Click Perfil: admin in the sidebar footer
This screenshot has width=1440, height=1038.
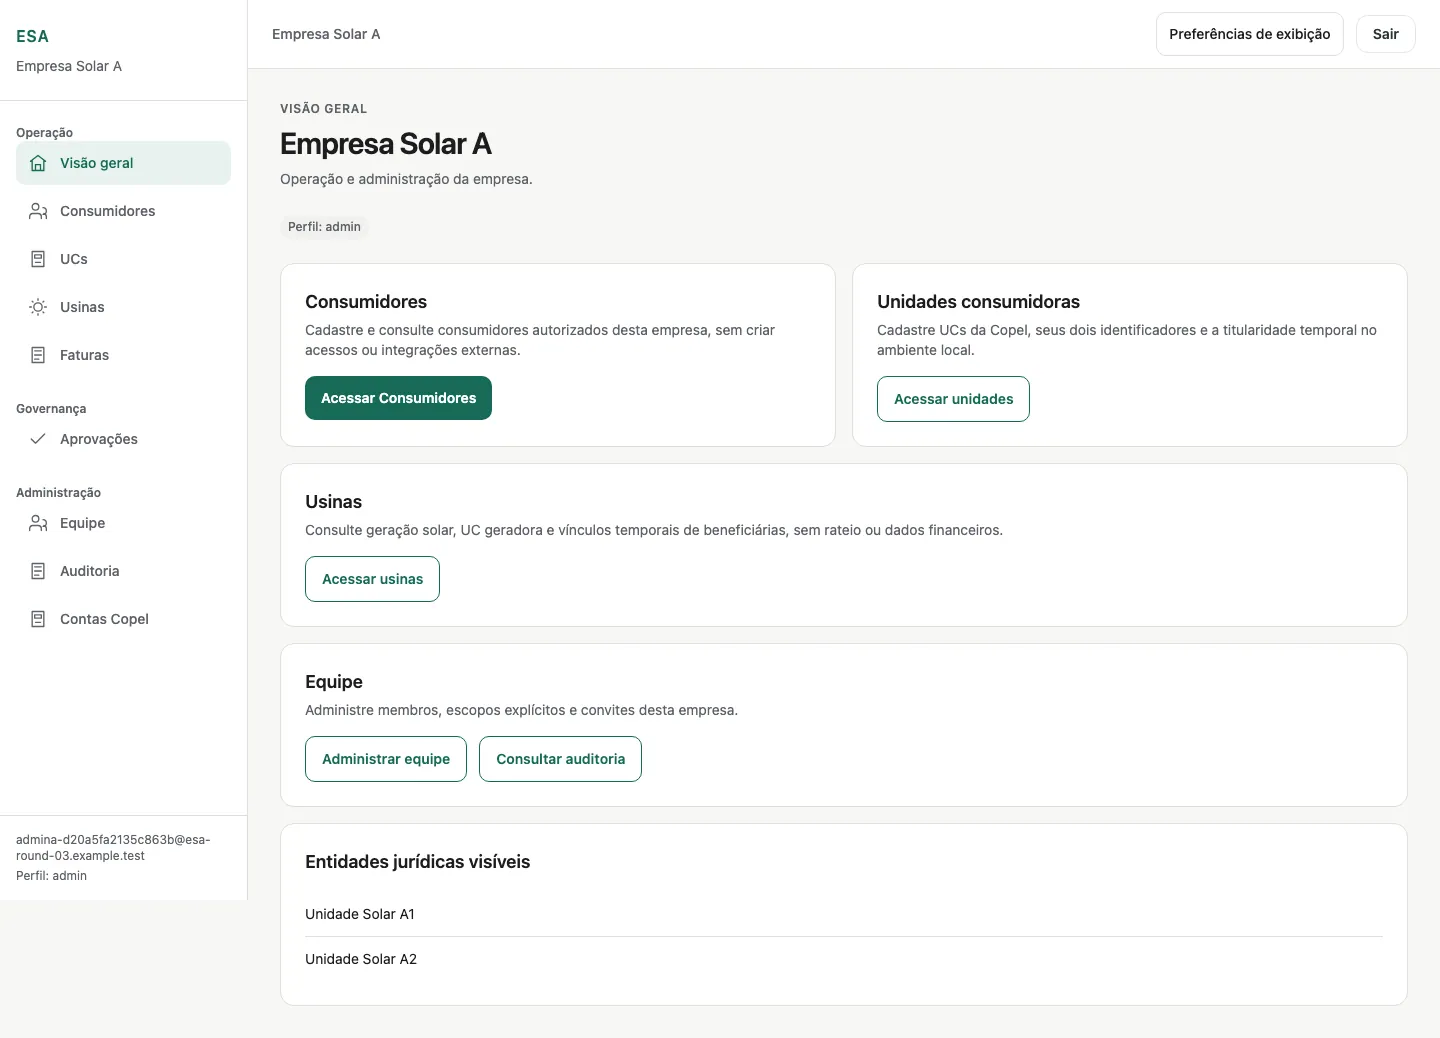[x=51, y=876]
